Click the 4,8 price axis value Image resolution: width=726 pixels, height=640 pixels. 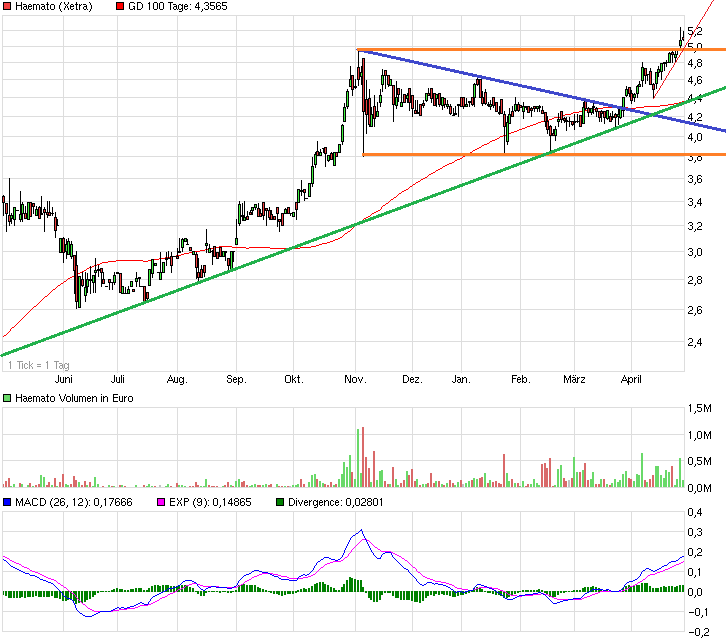pyautogui.click(x=695, y=63)
